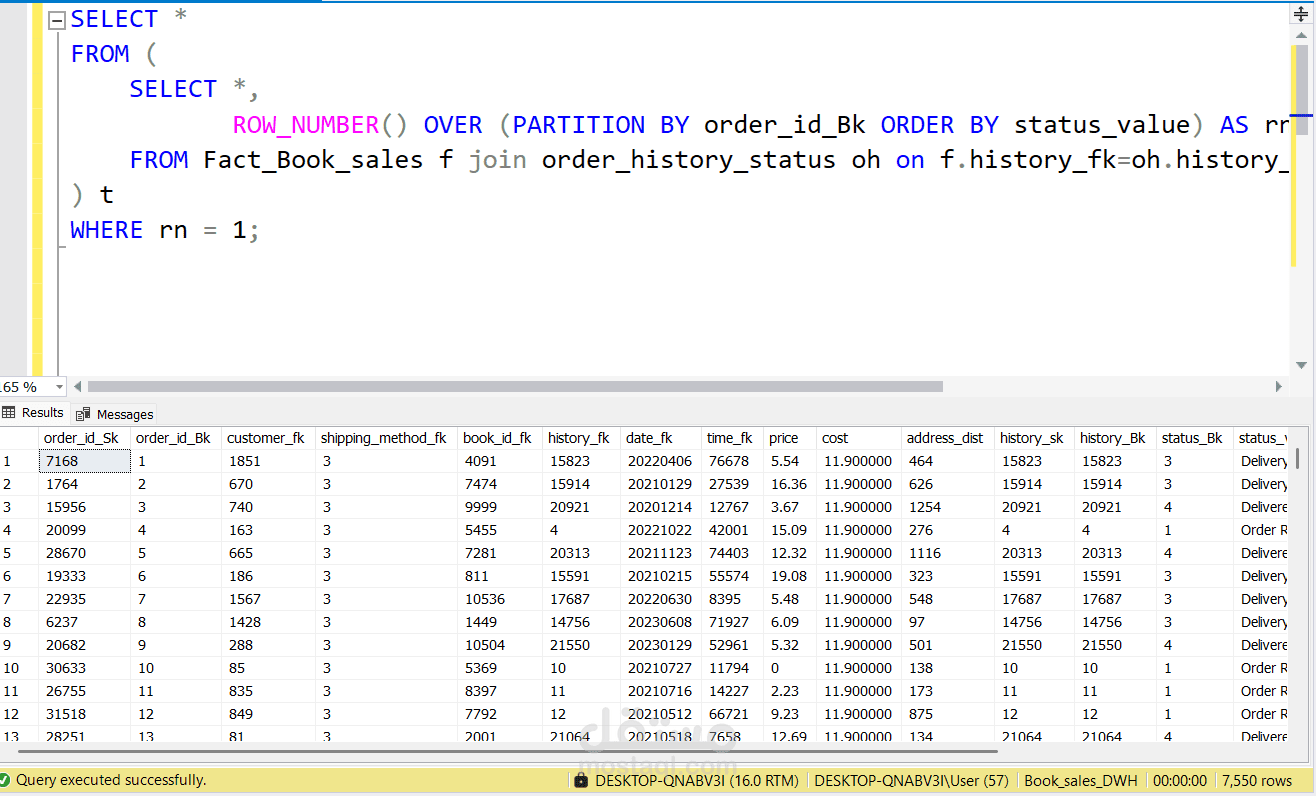Screen dimensions: 1316x796
Task: Select the status_Bk column header
Action: click(1192, 437)
